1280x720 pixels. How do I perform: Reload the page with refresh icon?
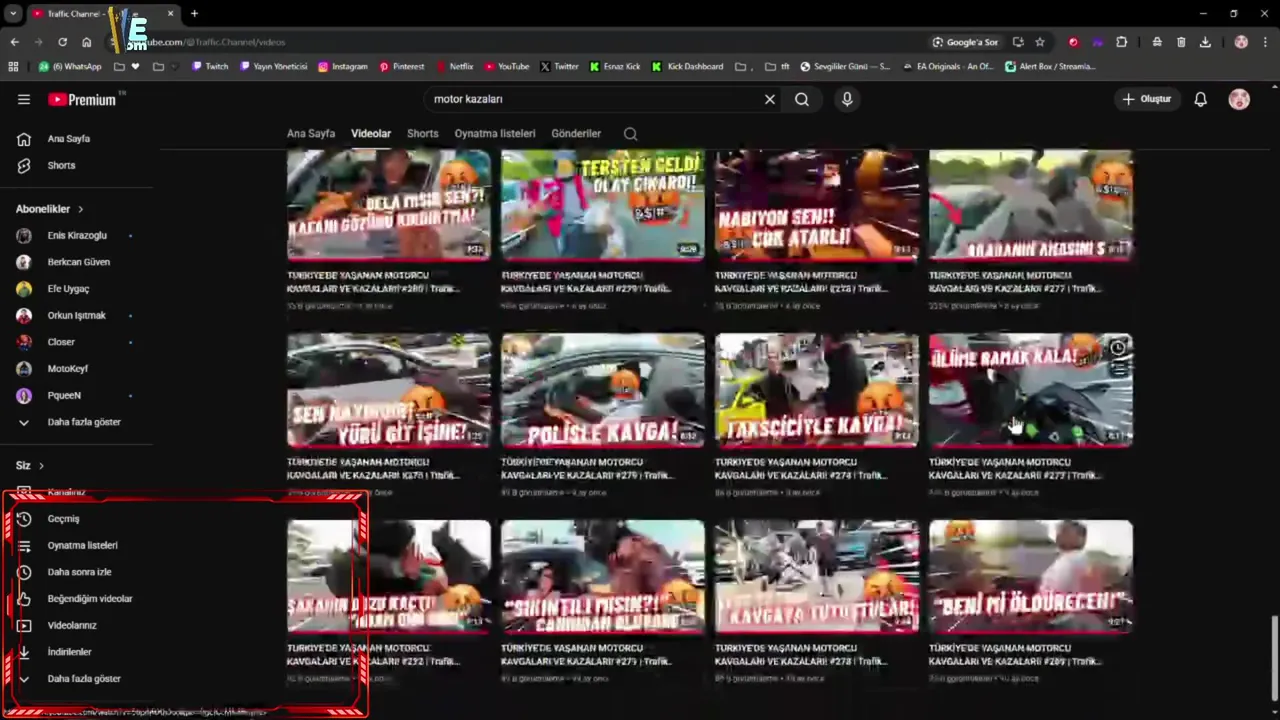click(x=62, y=42)
